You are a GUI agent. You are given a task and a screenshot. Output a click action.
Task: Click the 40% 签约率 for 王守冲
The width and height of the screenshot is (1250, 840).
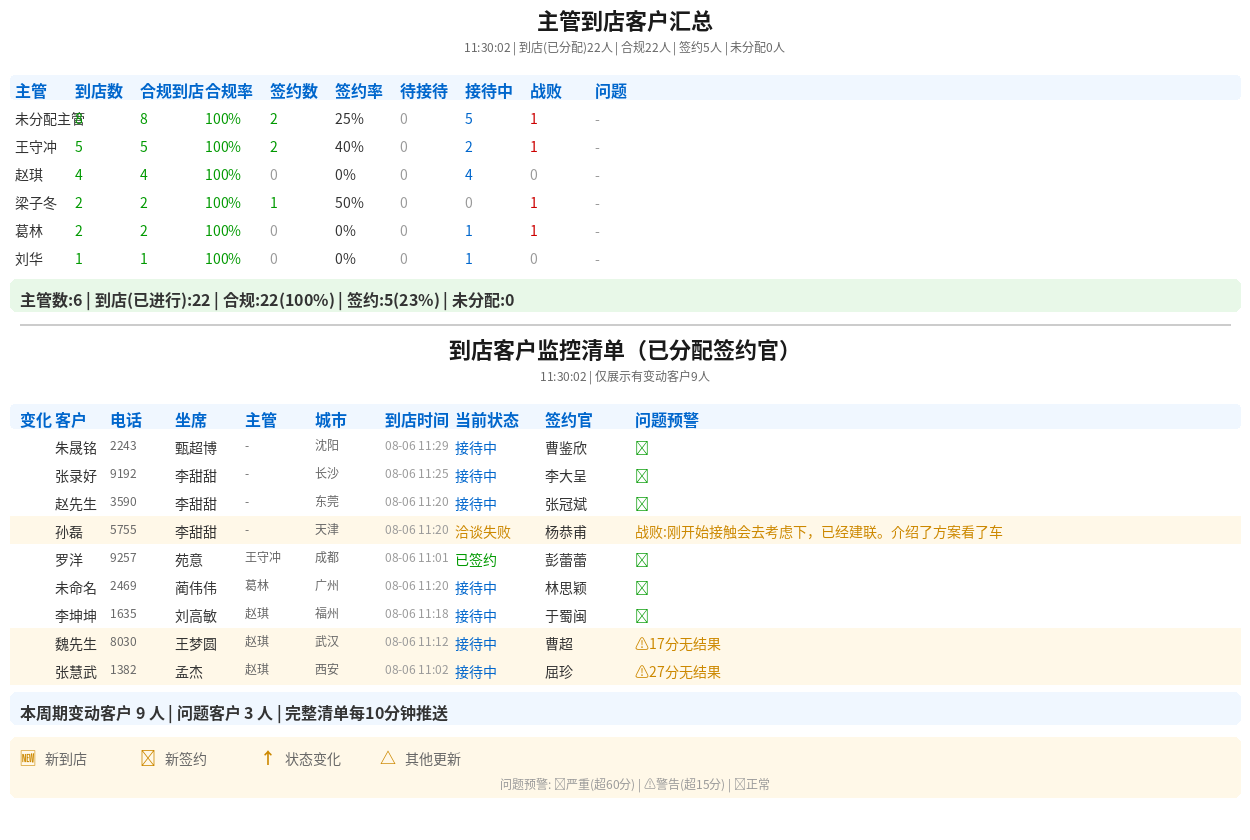click(x=349, y=147)
